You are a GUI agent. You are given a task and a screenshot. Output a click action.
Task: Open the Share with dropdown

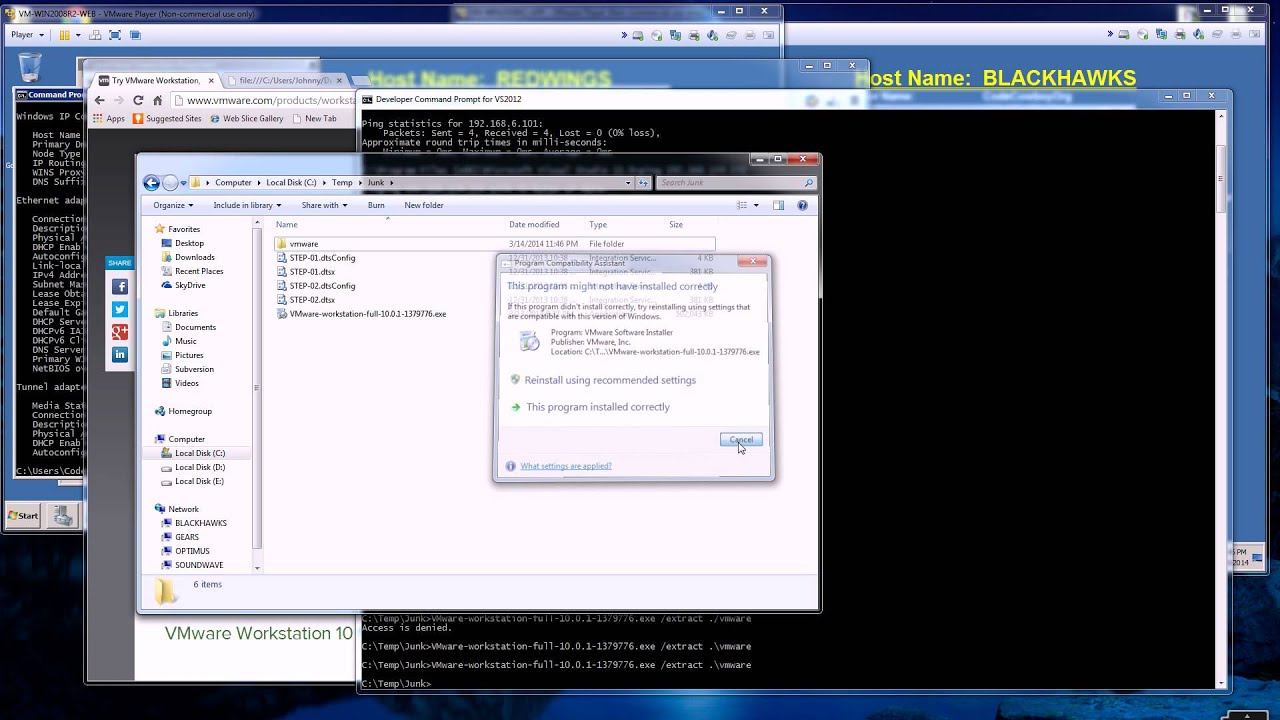(x=325, y=205)
